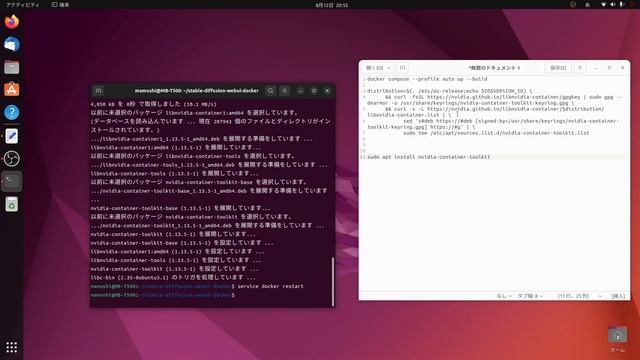The width and height of the screenshot is (640, 360).
Task: Launch Thunderbird mail from the dock
Action: pyautogui.click(x=11, y=44)
